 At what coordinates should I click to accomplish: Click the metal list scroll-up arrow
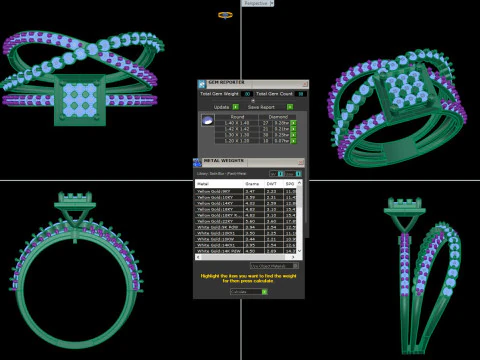coord(299,183)
